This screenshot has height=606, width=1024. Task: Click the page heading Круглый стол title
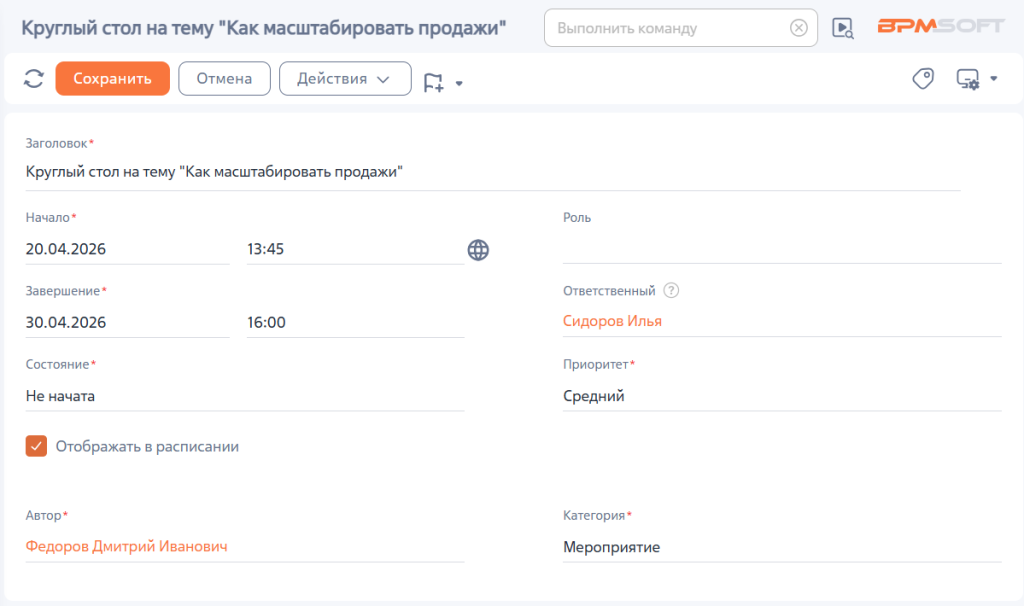[263, 28]
